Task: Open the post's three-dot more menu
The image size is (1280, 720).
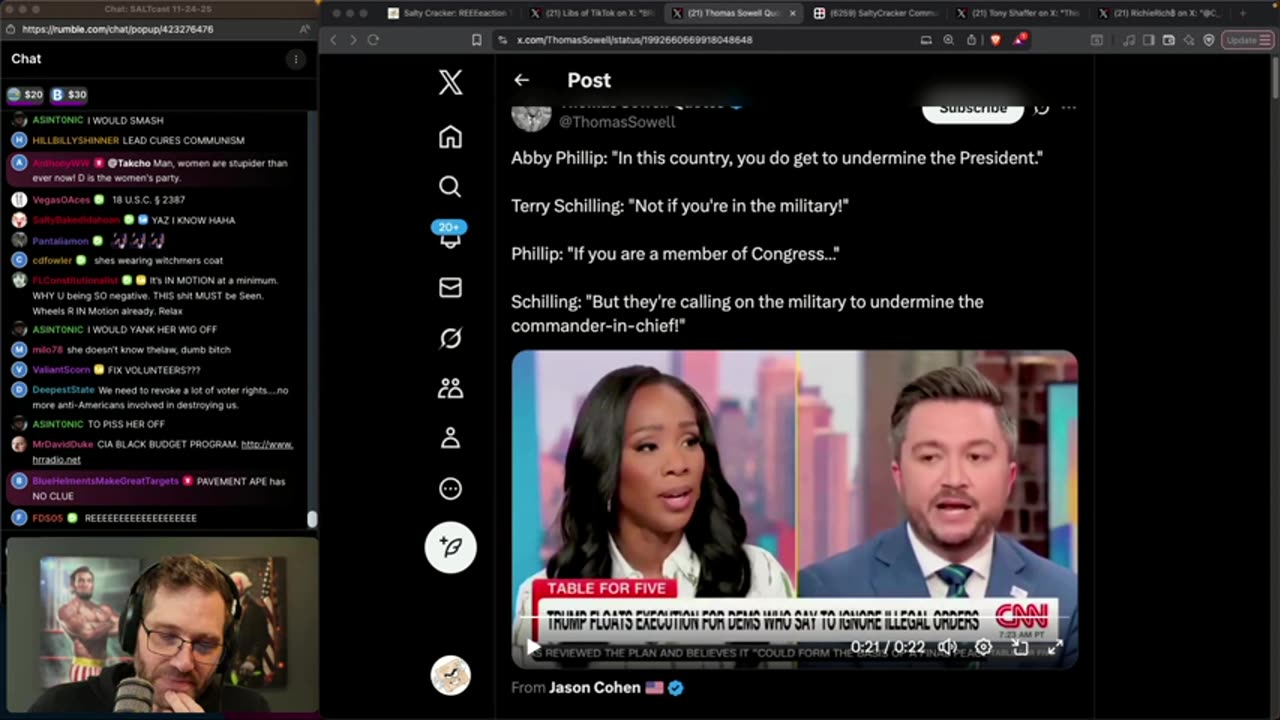Action: click(x=1068, y=108)
